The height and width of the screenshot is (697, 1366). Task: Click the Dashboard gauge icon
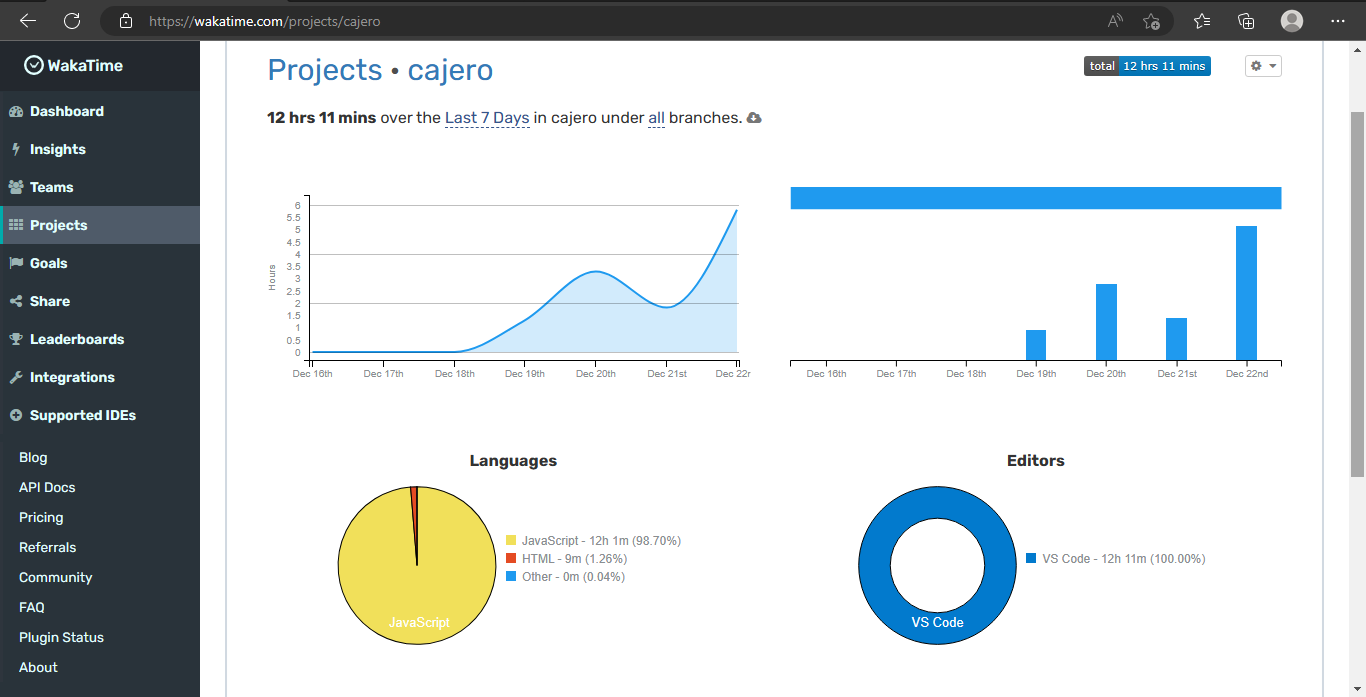(x=16, y=111)
